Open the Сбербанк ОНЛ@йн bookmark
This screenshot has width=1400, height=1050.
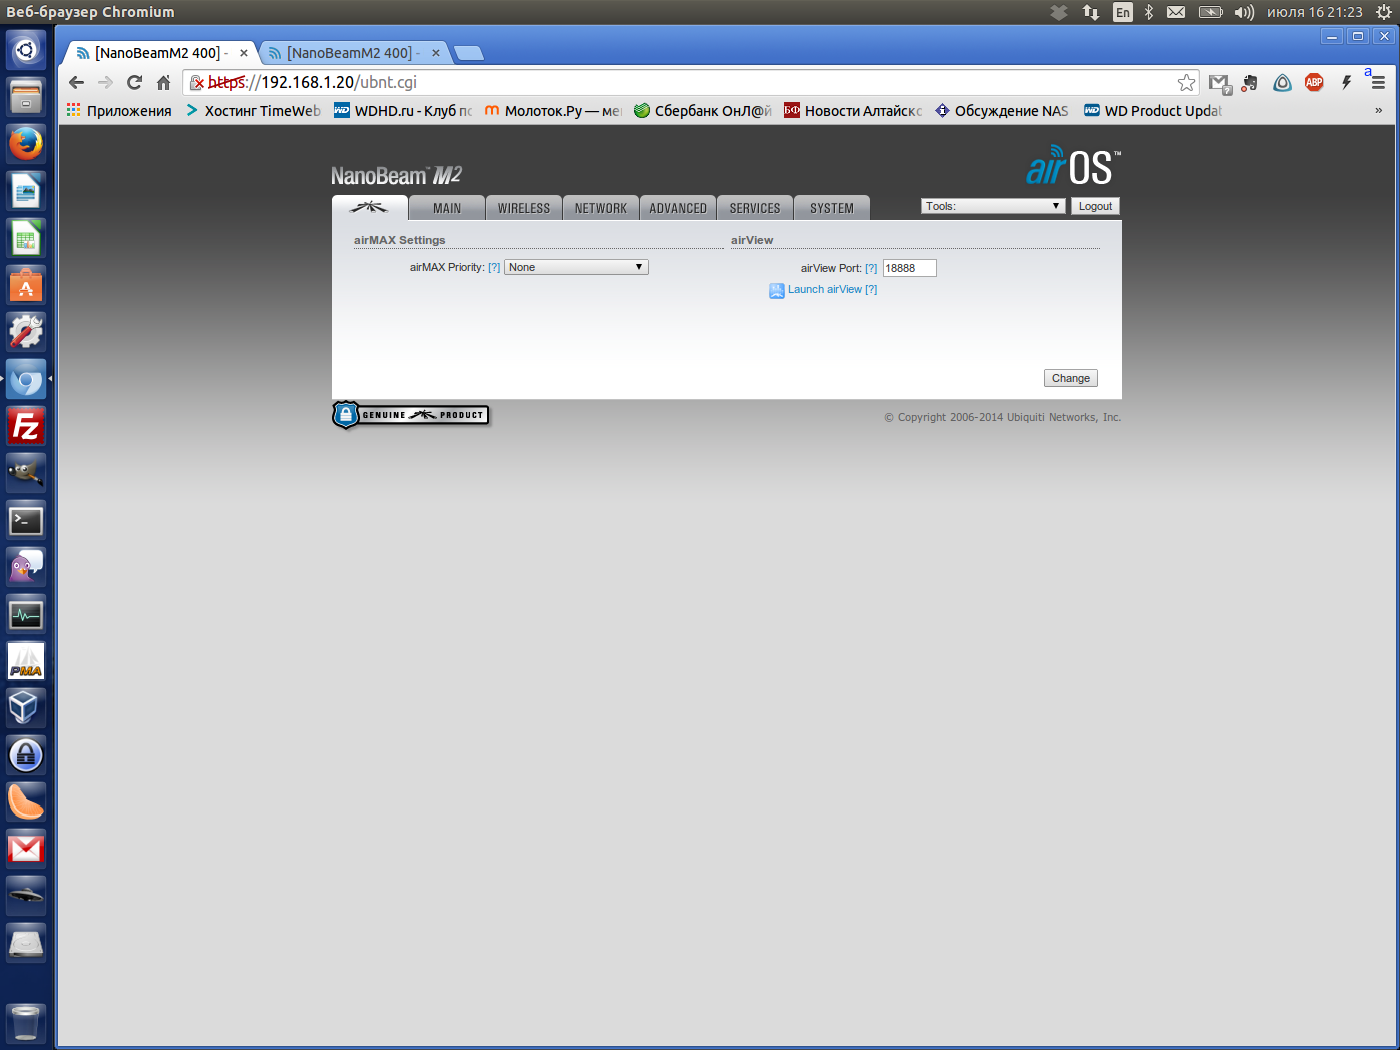pyautogui.click(x=703, y=110)
